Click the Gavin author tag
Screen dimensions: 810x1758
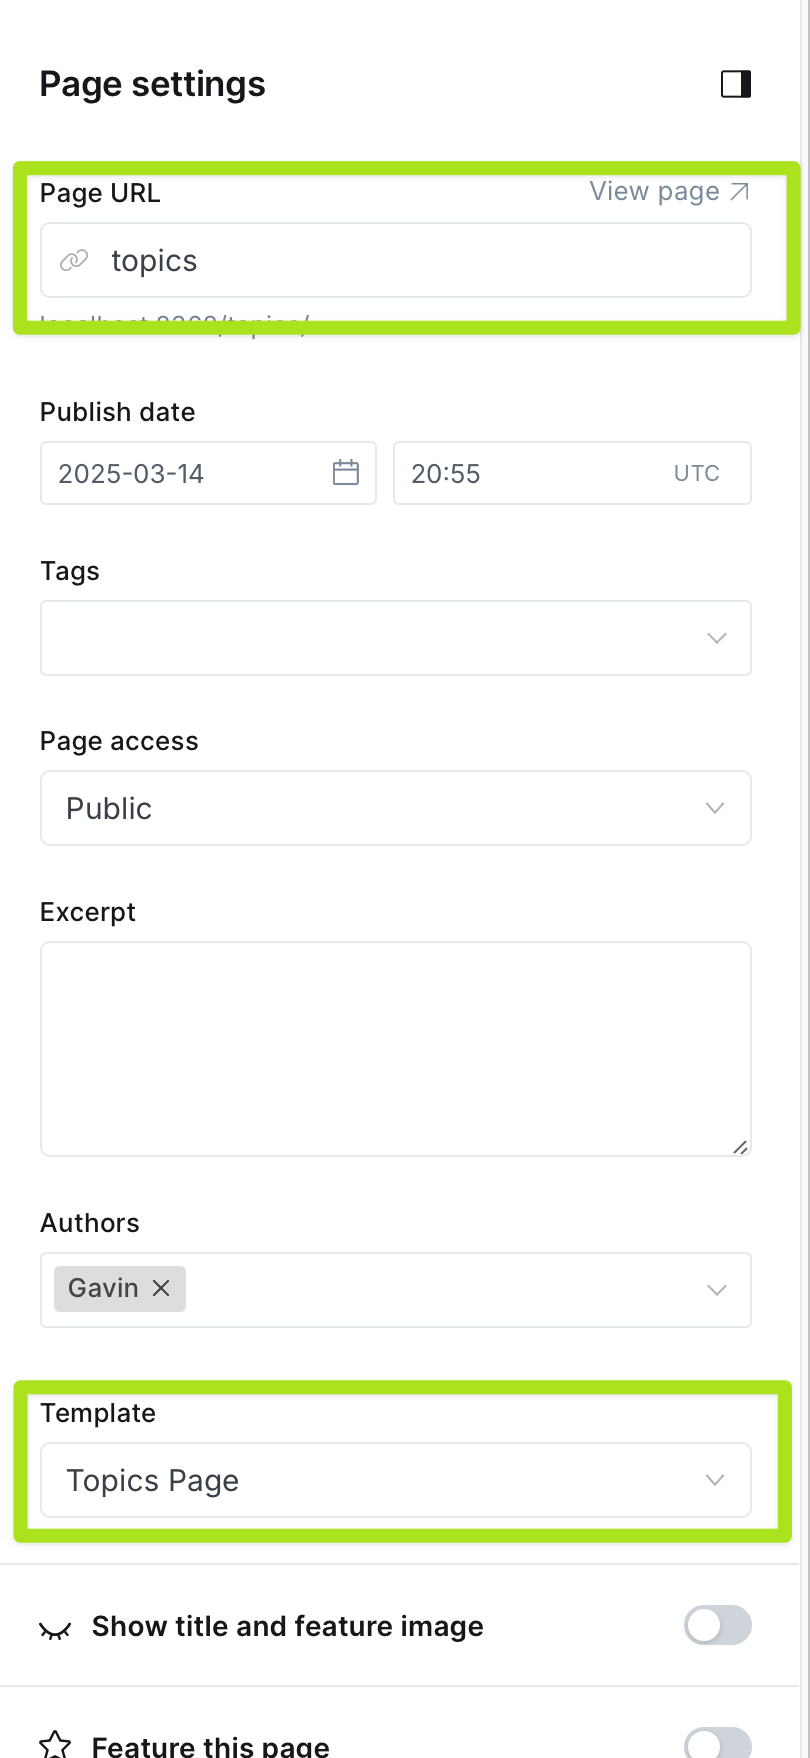[103, 1288]
